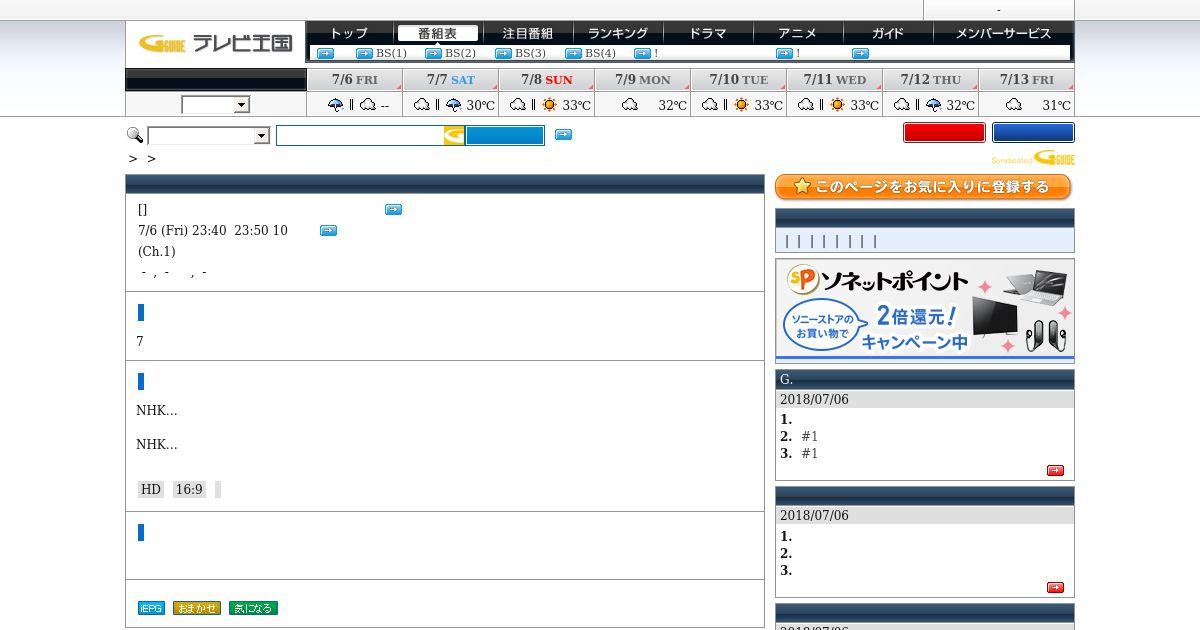Click the first unlabeled arrow in the sub-navigation
1200x630 pixels.
pyautogui.click(x=325, y=53)
